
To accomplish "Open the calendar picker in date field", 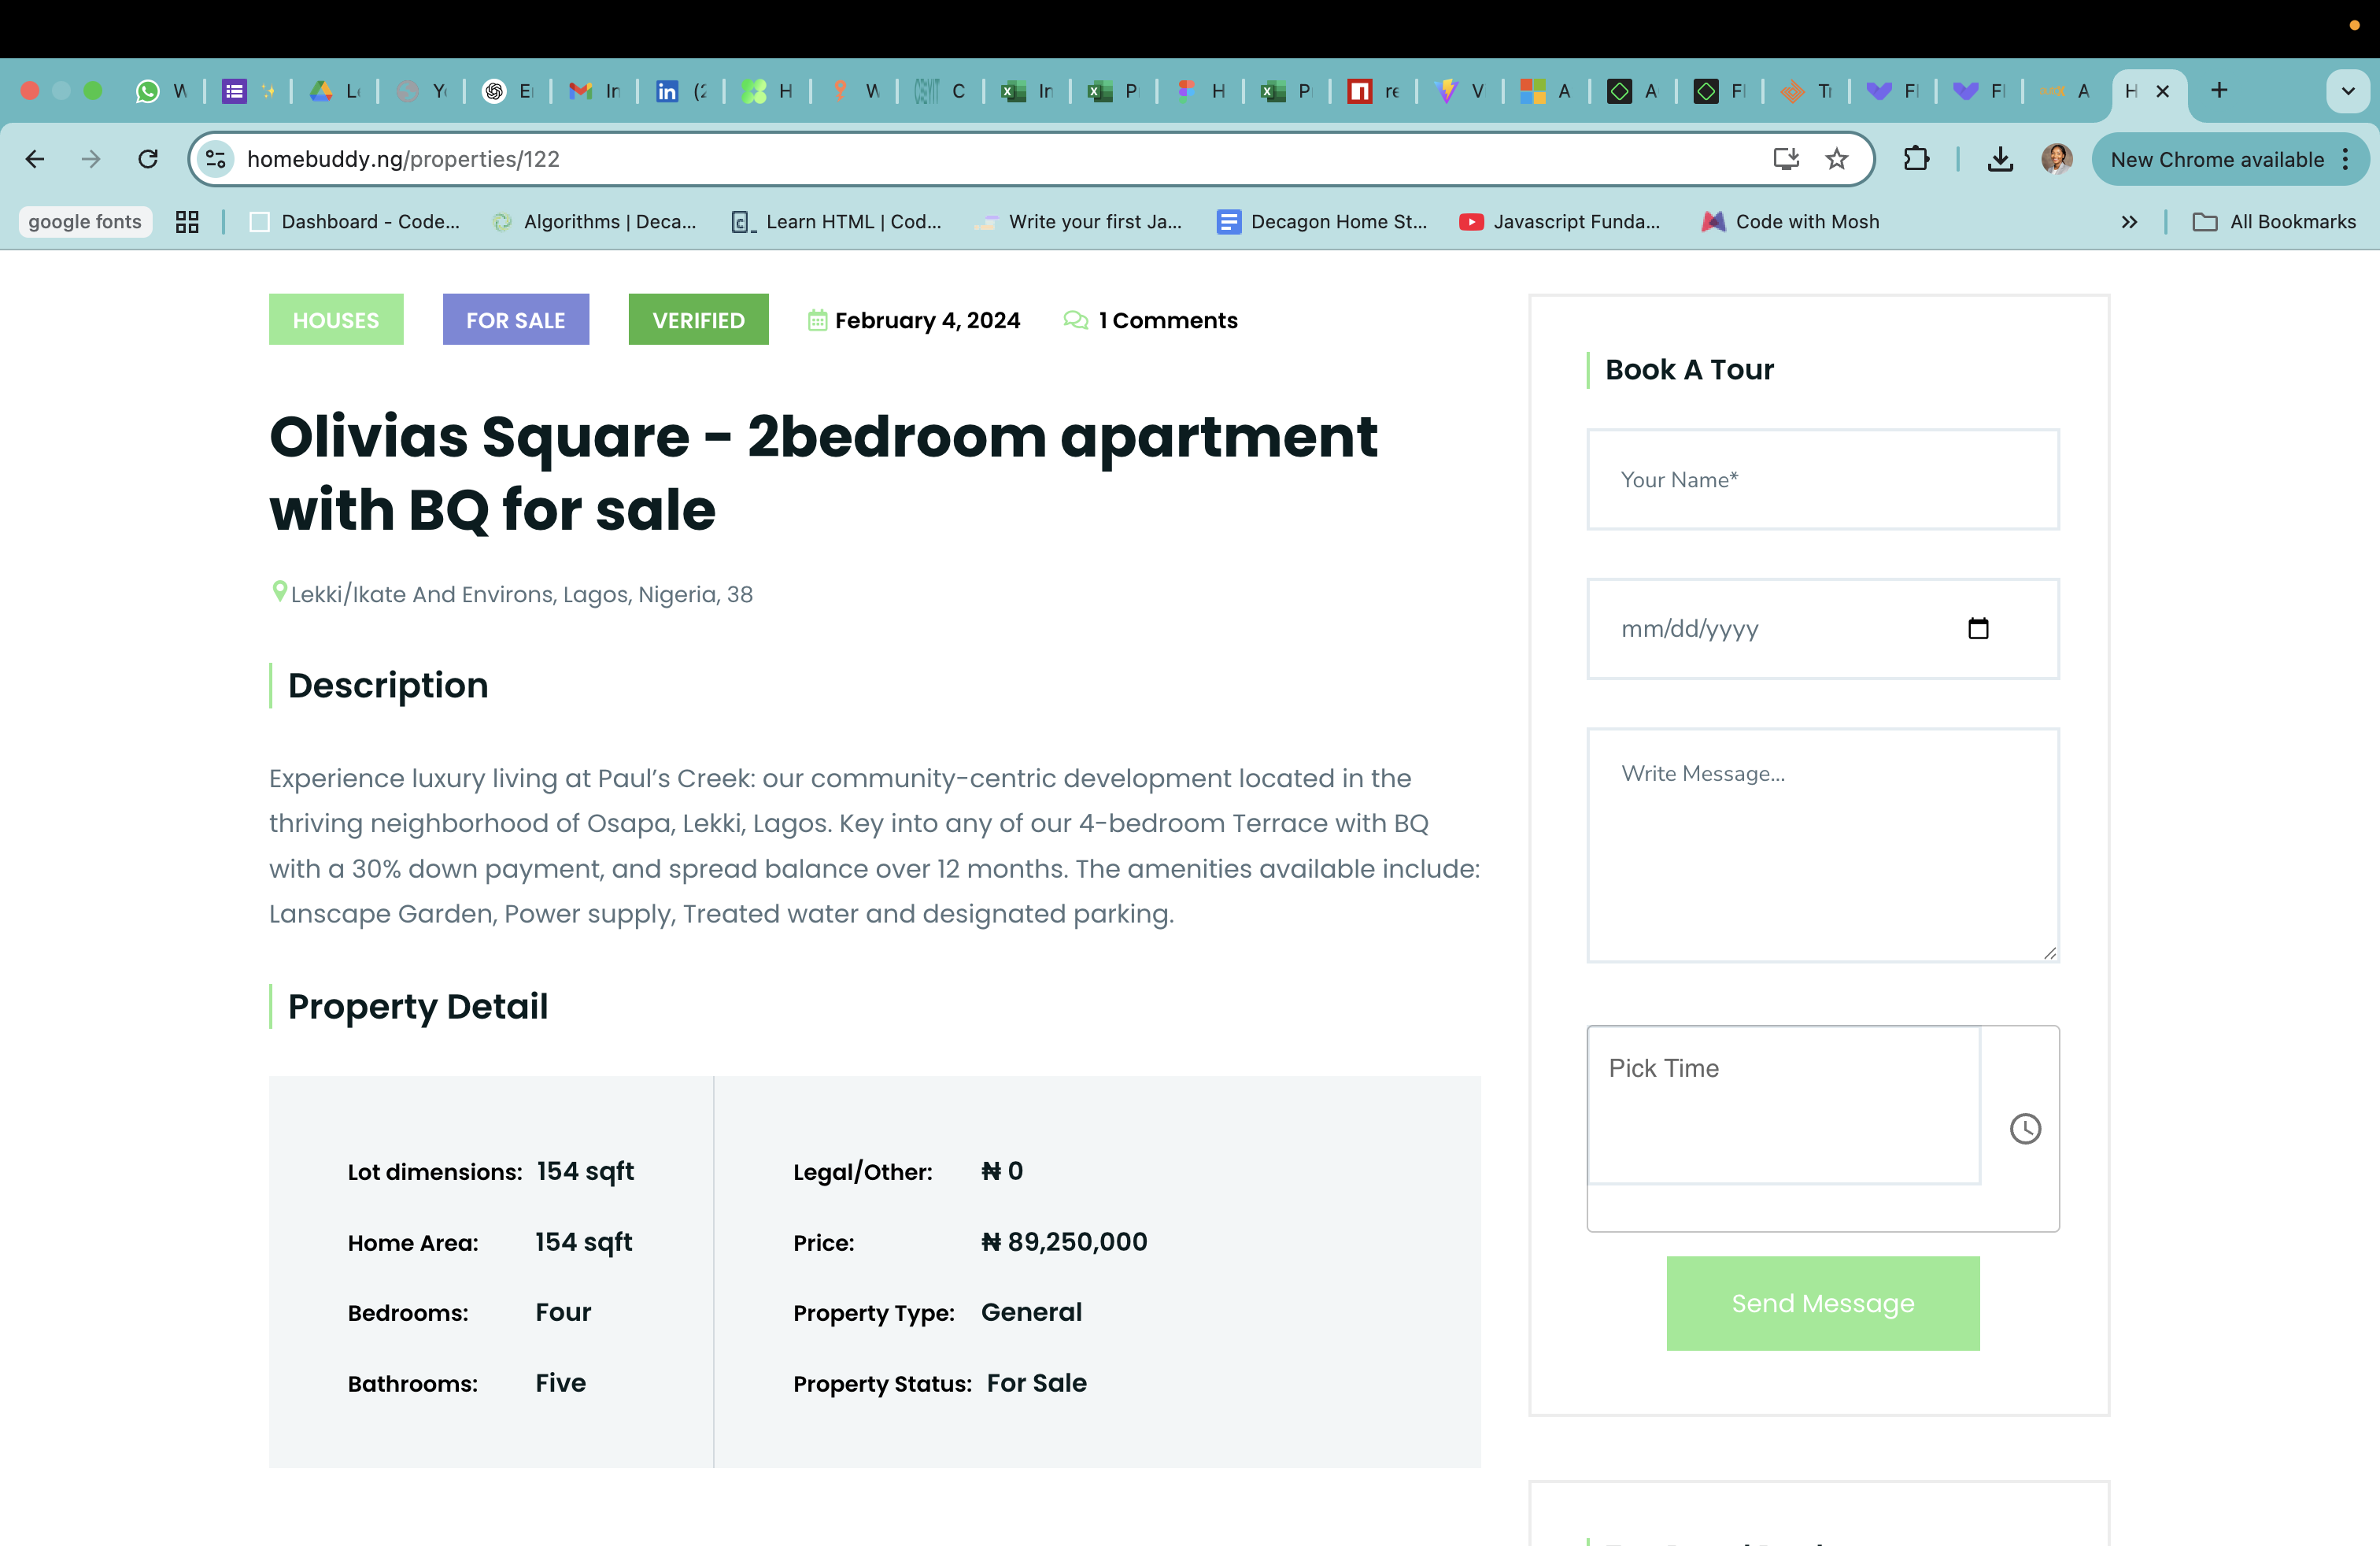I will tap(1977, 629).
